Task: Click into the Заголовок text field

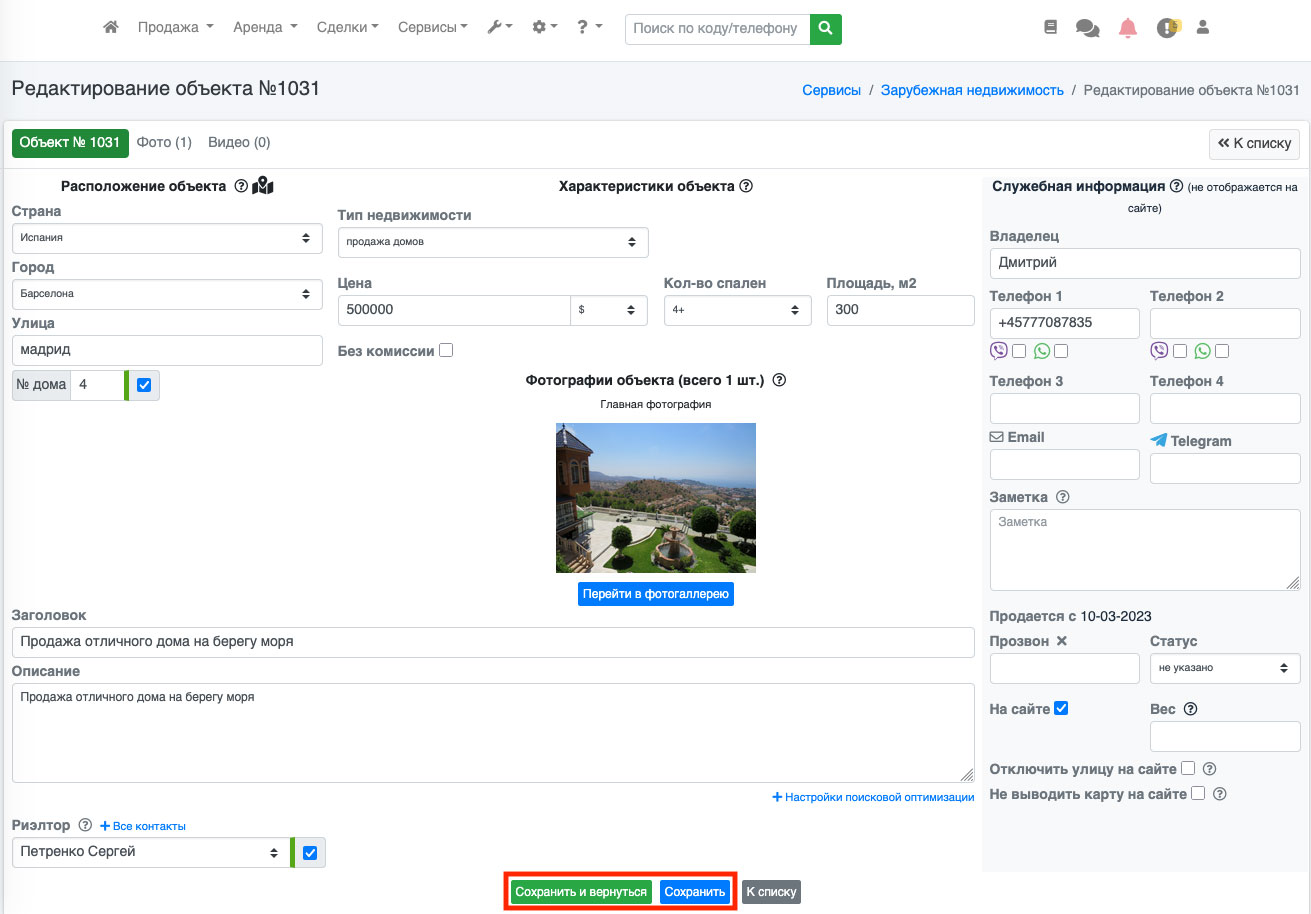Action: pos(493,642)
